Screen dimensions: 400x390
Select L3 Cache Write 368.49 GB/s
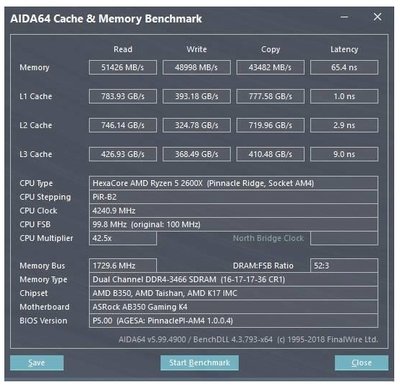(196, 154)
